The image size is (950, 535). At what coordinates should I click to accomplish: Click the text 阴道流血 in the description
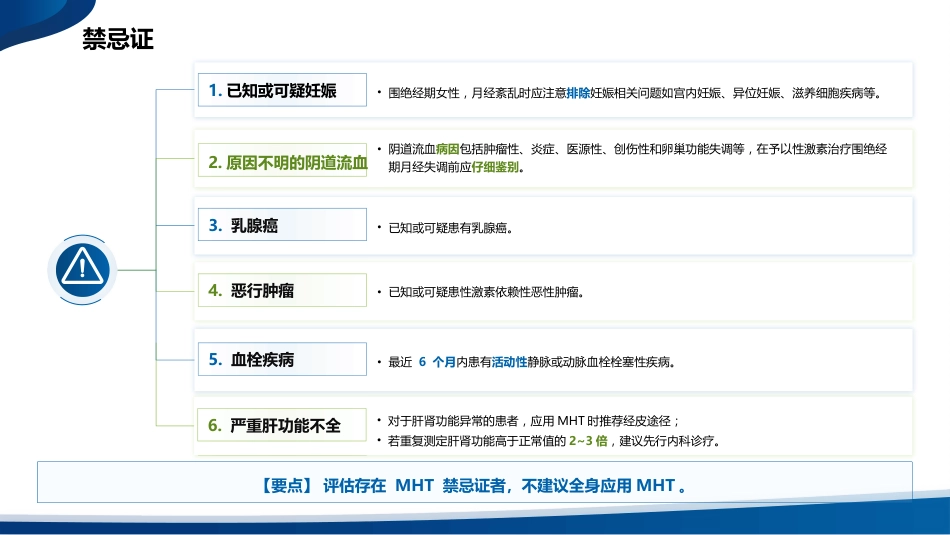click(411, 149)
